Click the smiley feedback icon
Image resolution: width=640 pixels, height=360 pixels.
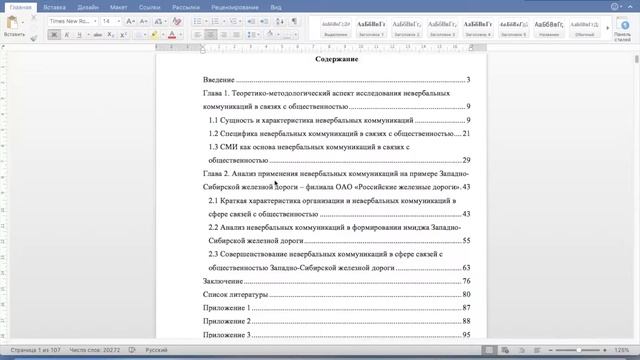(x=615, y=7)
